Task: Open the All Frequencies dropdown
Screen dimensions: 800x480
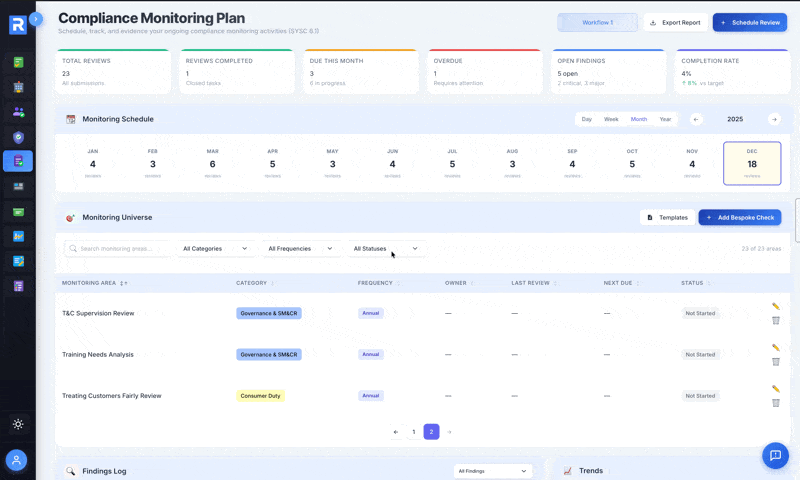Action: point(301,248)
